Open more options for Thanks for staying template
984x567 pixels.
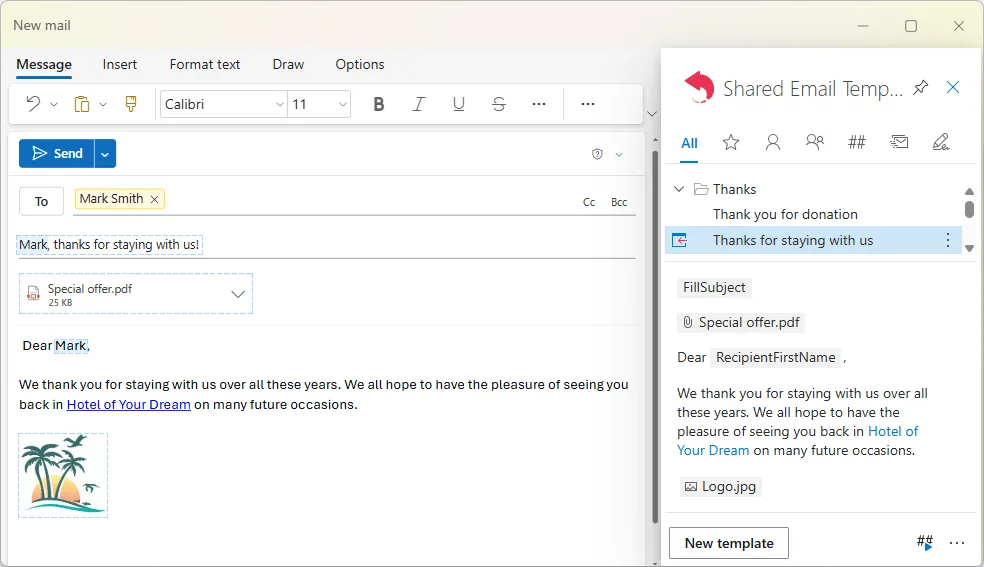coord(948,240)
